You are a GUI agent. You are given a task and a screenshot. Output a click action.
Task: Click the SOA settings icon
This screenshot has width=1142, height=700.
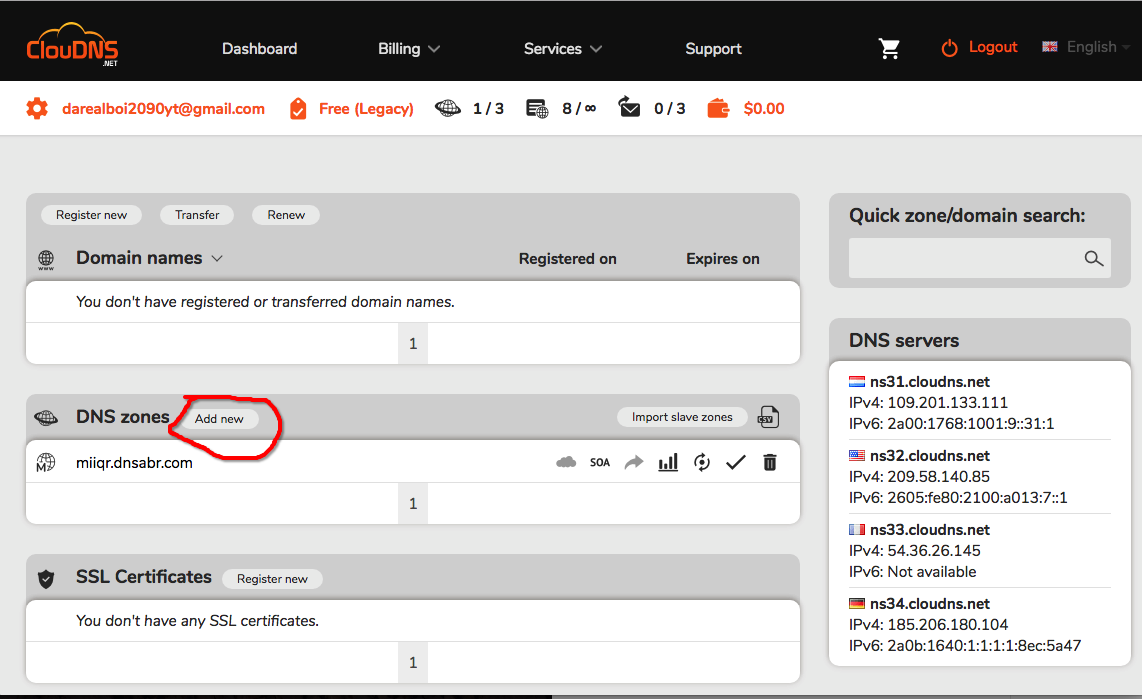click(600, 462)
